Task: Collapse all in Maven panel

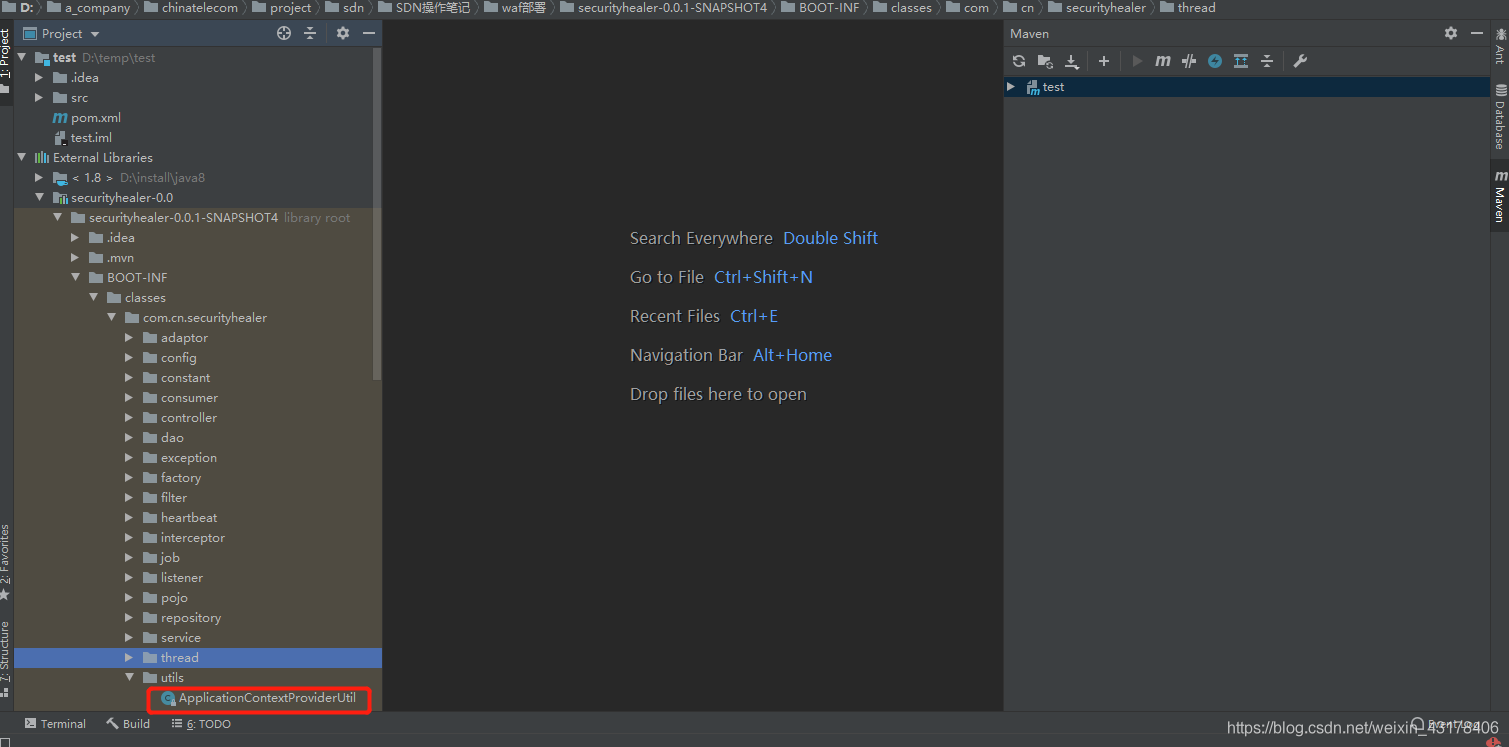Action: (1267, 61)
